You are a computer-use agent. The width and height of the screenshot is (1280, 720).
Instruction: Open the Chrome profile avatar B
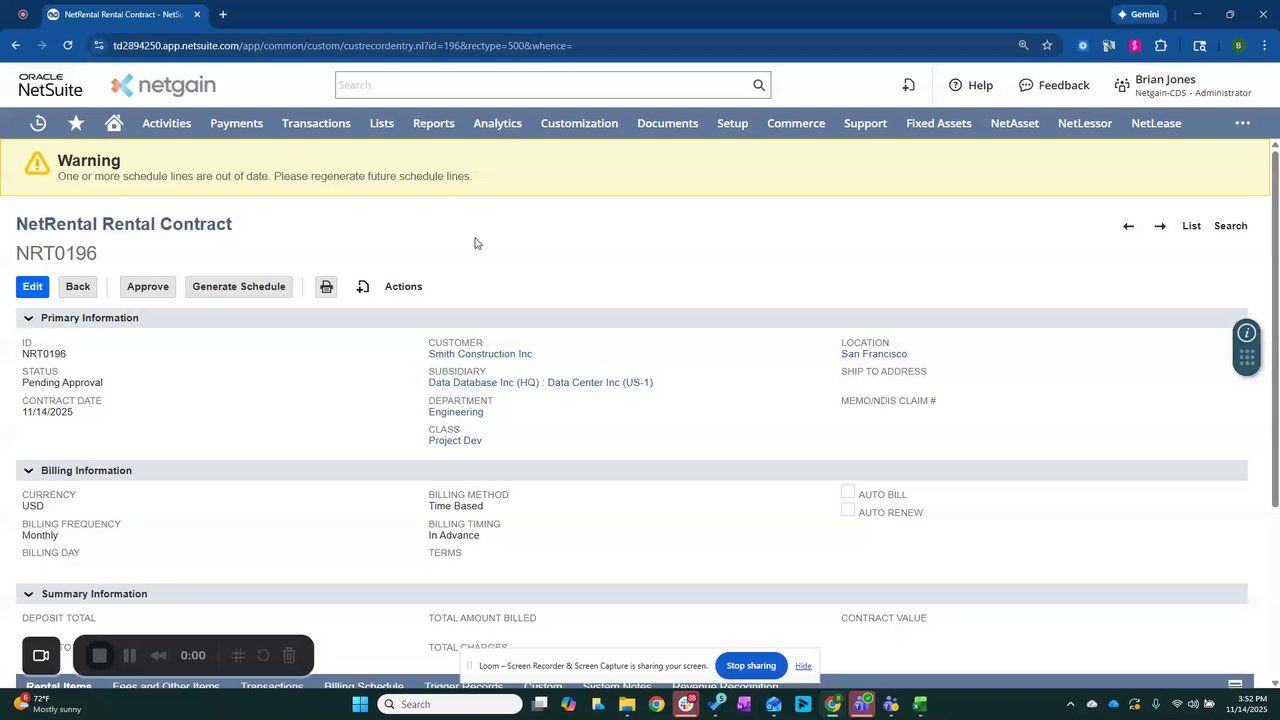(1238, 45)
